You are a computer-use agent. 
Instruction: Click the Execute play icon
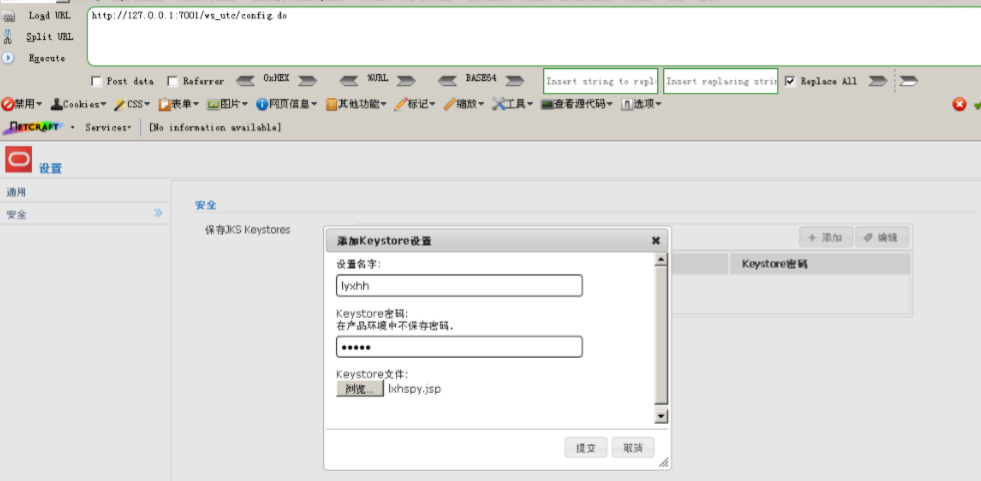coord(8,58)
